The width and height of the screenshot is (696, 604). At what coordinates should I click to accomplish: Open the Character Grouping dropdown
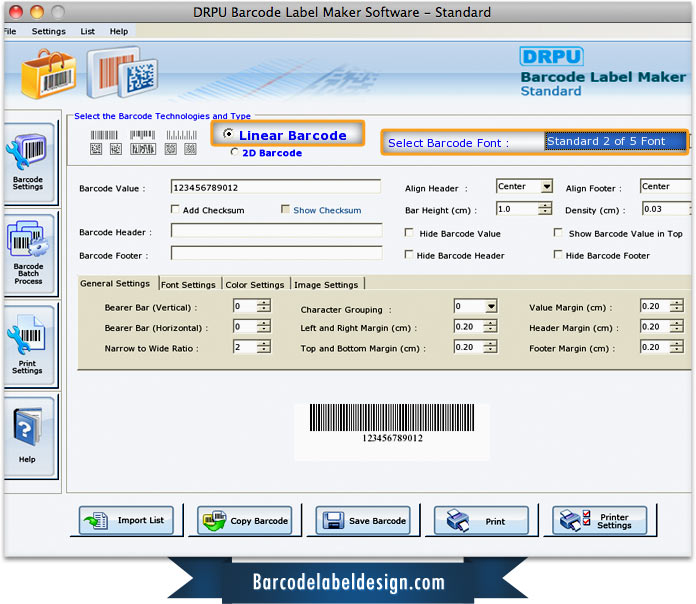click(475, 306)
